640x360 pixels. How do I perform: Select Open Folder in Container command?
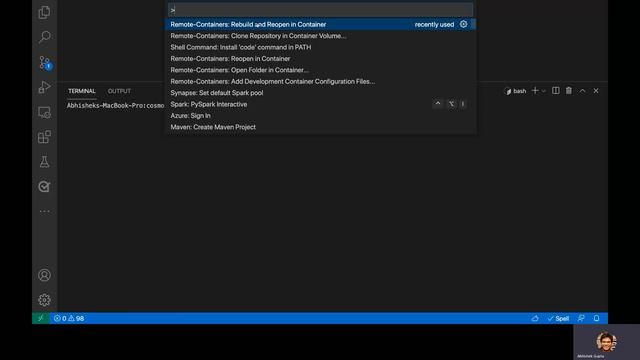pos(320,70)
